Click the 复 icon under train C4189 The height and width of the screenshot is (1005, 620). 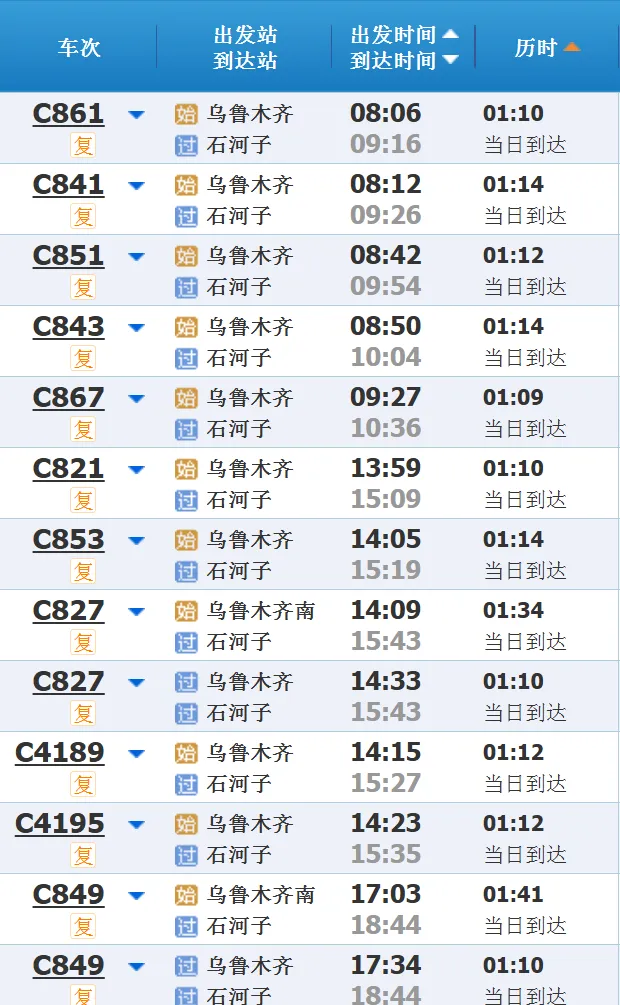coord(83,785)
